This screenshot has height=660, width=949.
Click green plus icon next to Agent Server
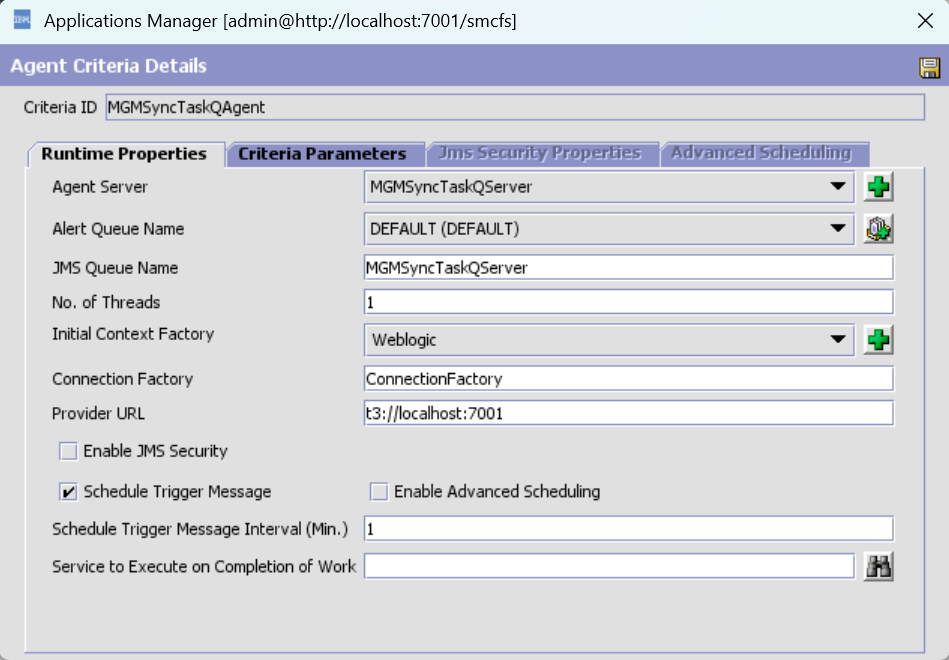pyautogui.click(x=878, y=187)
